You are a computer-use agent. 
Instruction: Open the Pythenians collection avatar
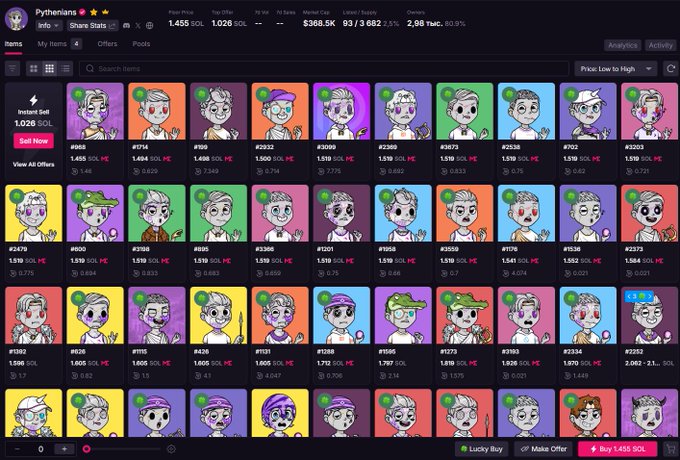16,19
